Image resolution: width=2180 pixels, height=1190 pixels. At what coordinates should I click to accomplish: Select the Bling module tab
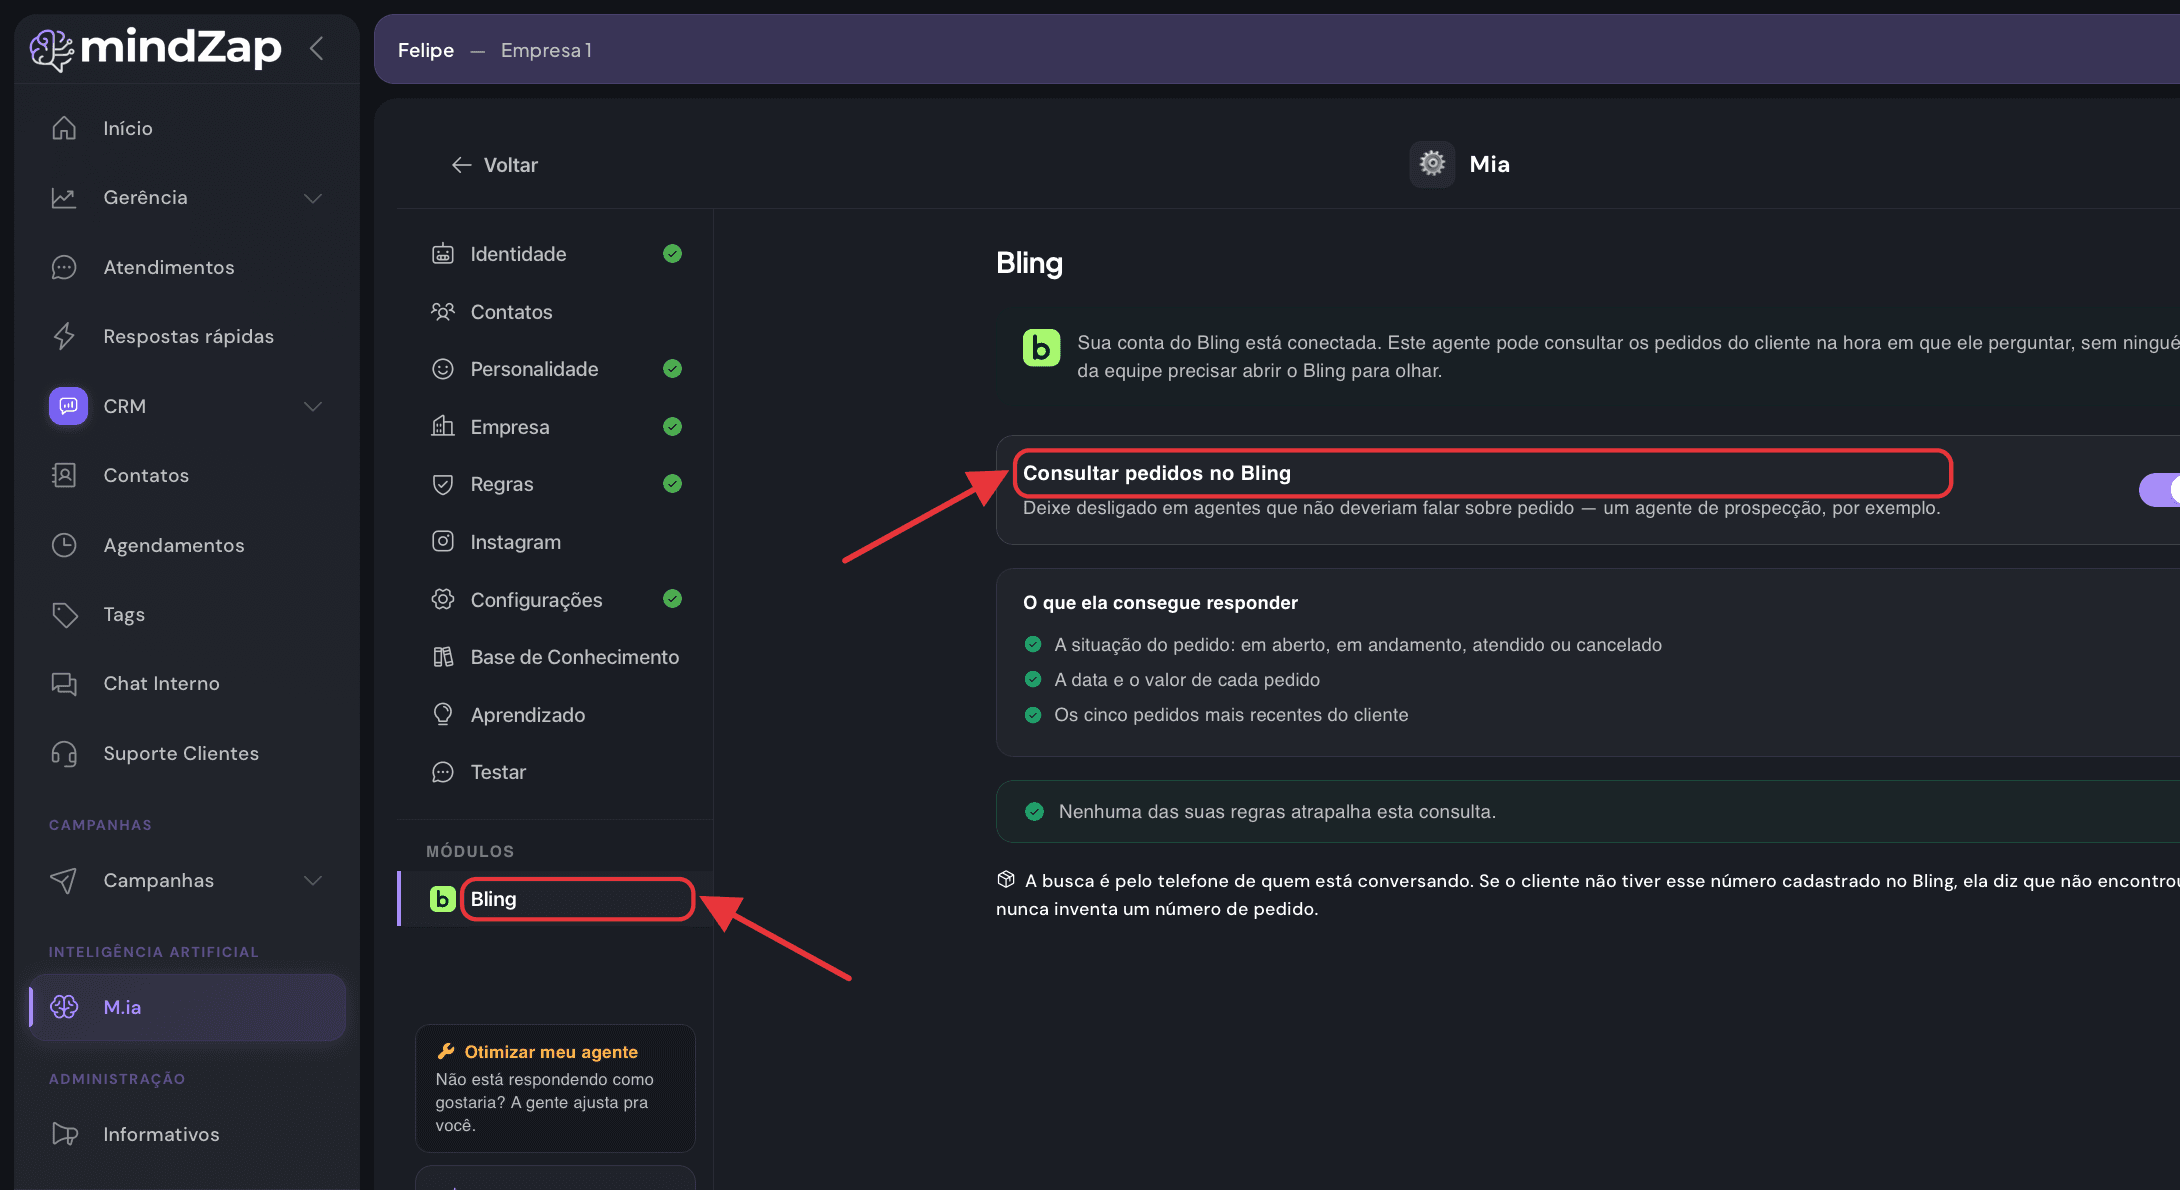coord(555,899)
